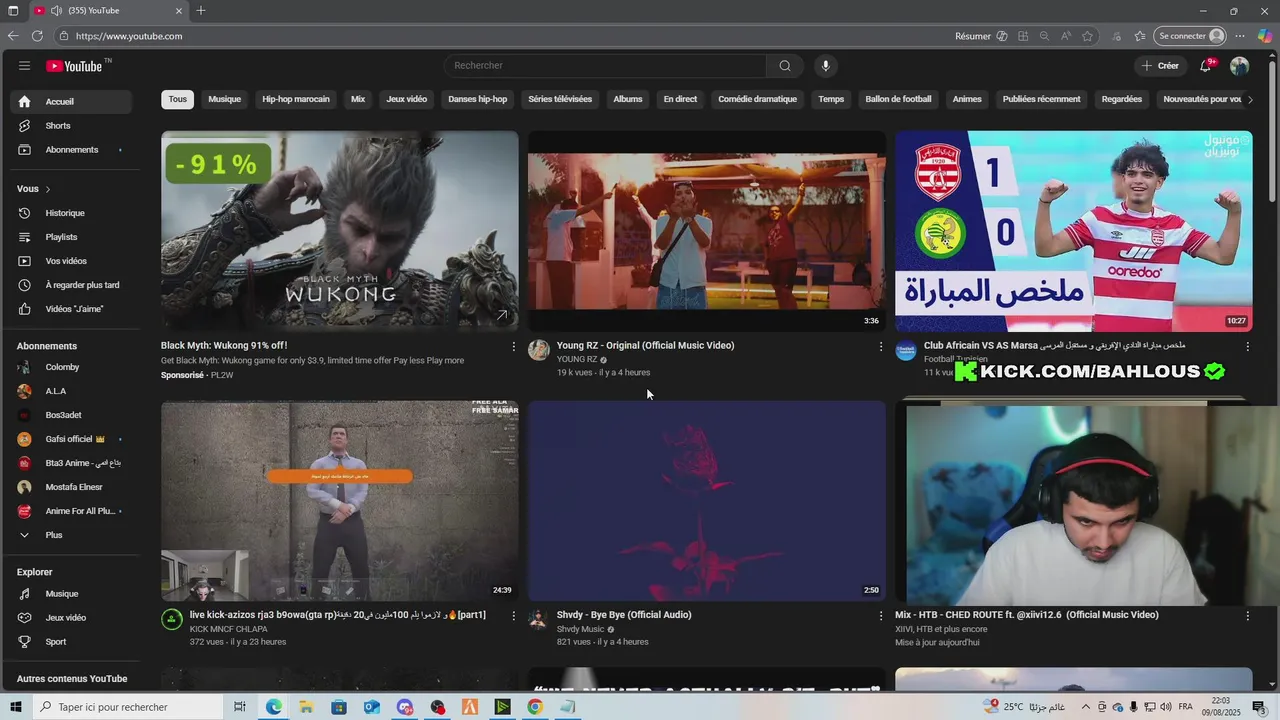Select the Musique filter chip
Image resolution: width=1280 pixels, height=720 pixels.
[x=224, y=99]
